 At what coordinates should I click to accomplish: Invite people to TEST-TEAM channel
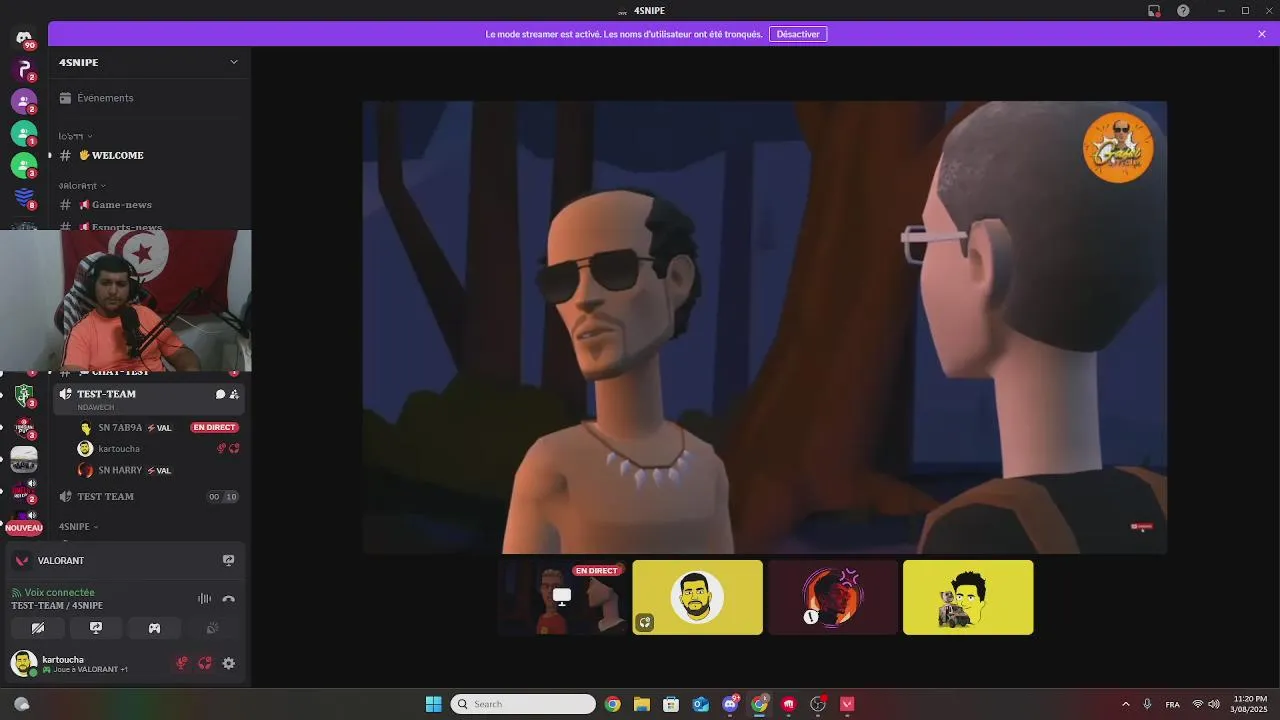point(234,394)
